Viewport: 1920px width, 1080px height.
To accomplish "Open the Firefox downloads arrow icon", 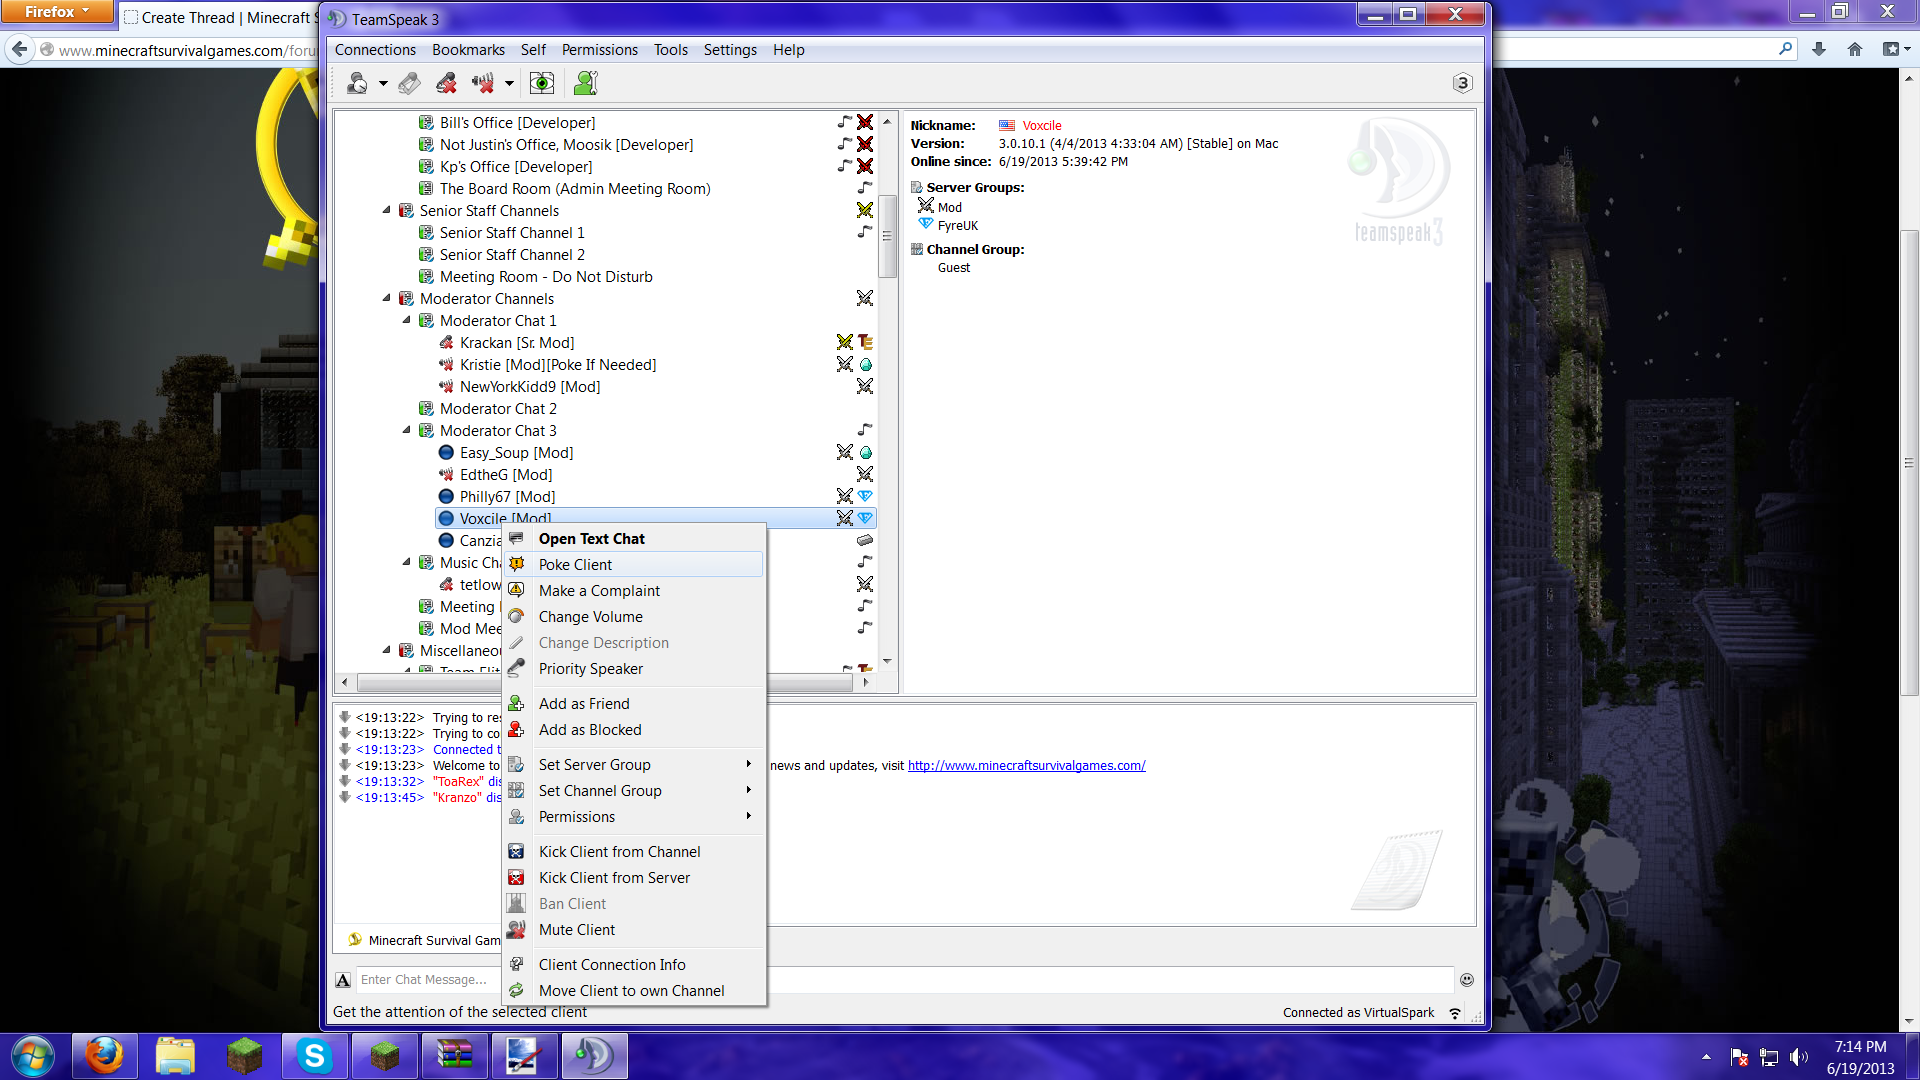I will (1819, 49).
